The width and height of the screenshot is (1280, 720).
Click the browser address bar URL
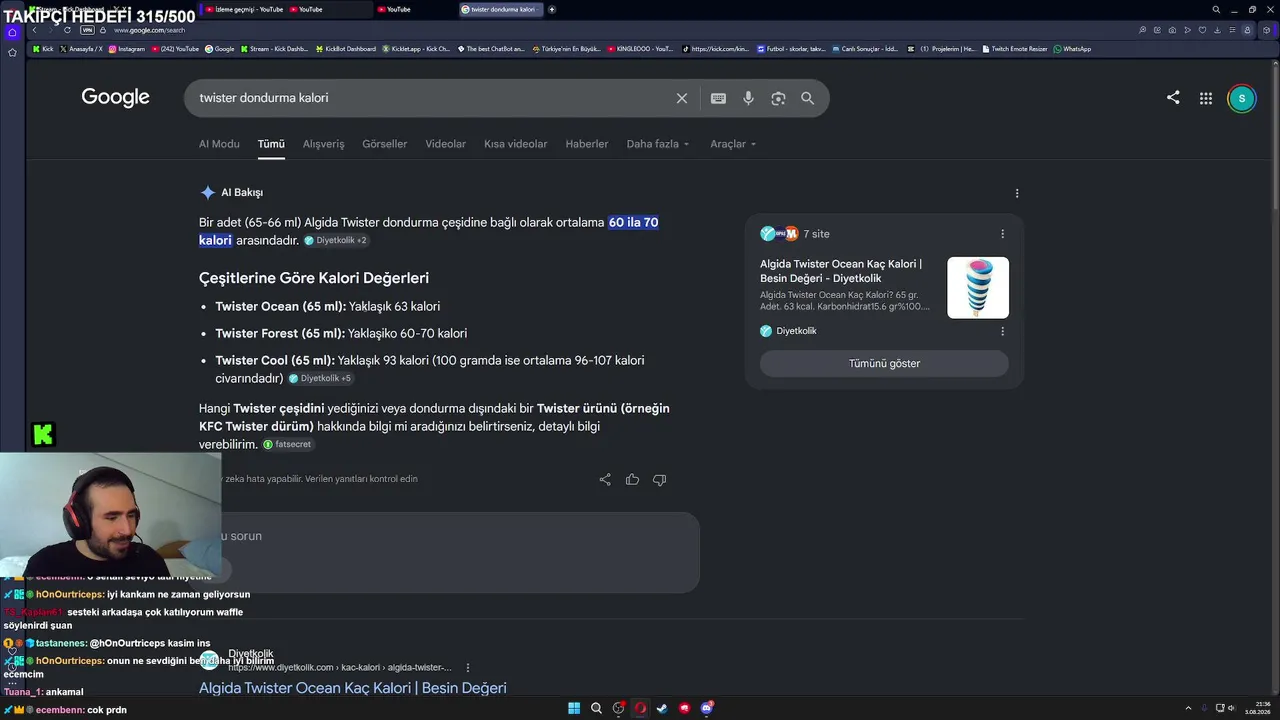150,30
